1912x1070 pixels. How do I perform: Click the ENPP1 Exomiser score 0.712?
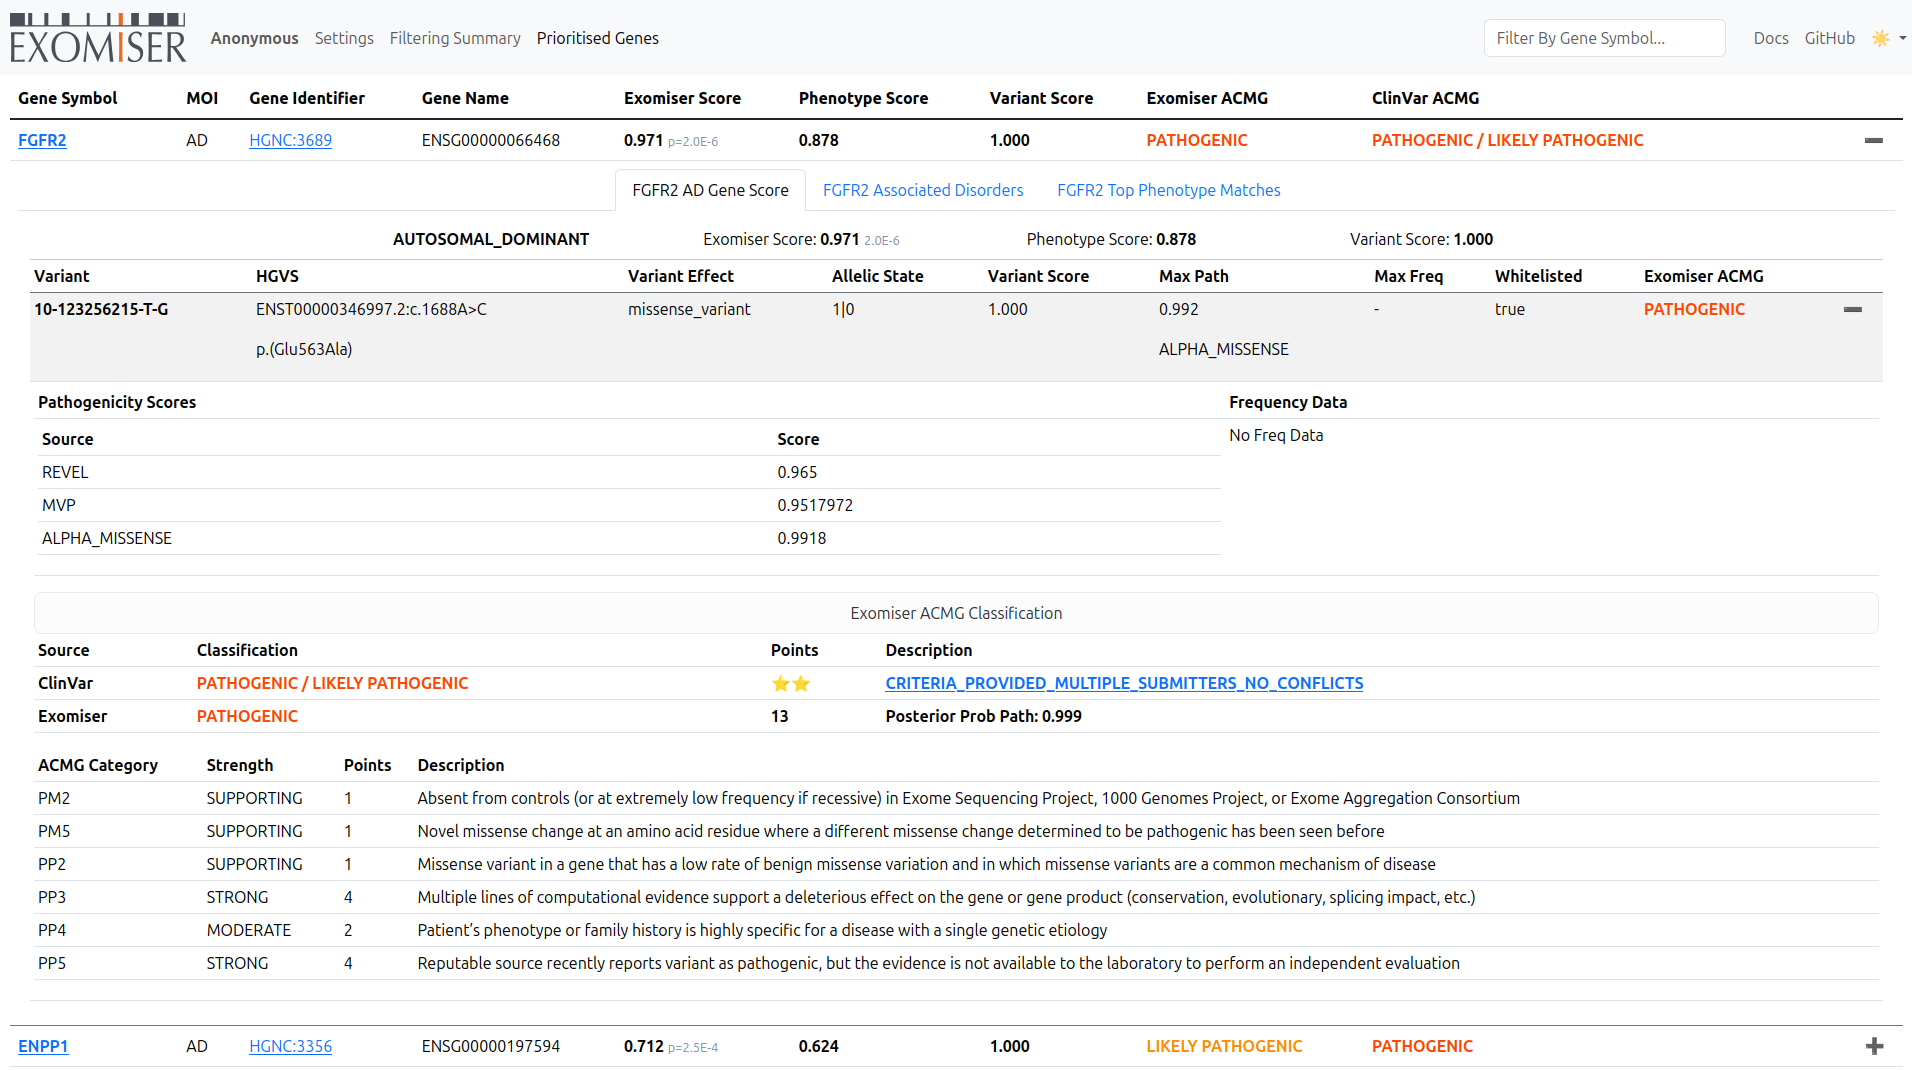tap(644, 1046)
